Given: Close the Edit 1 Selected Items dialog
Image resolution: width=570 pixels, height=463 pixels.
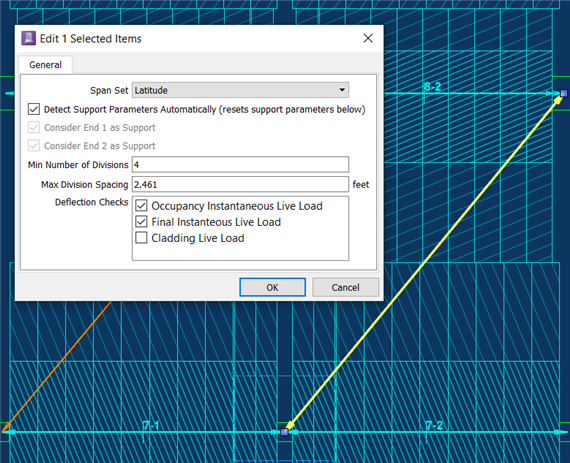Looking at the screenshot, I should point(368,38).
